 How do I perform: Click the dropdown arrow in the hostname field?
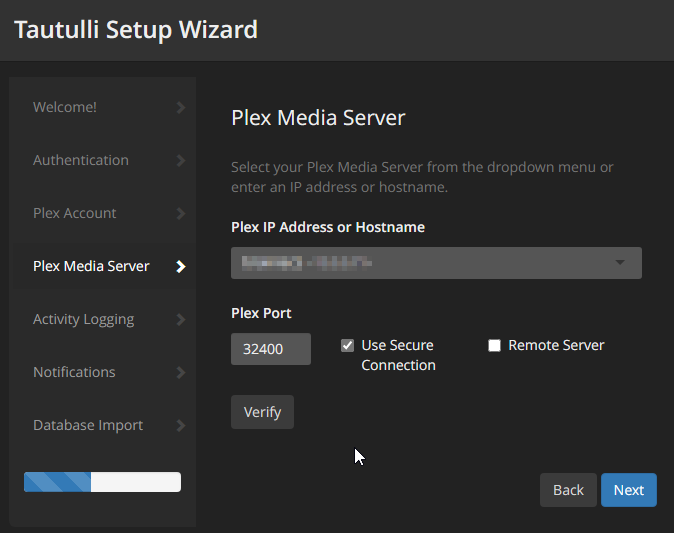click(620, 262)
